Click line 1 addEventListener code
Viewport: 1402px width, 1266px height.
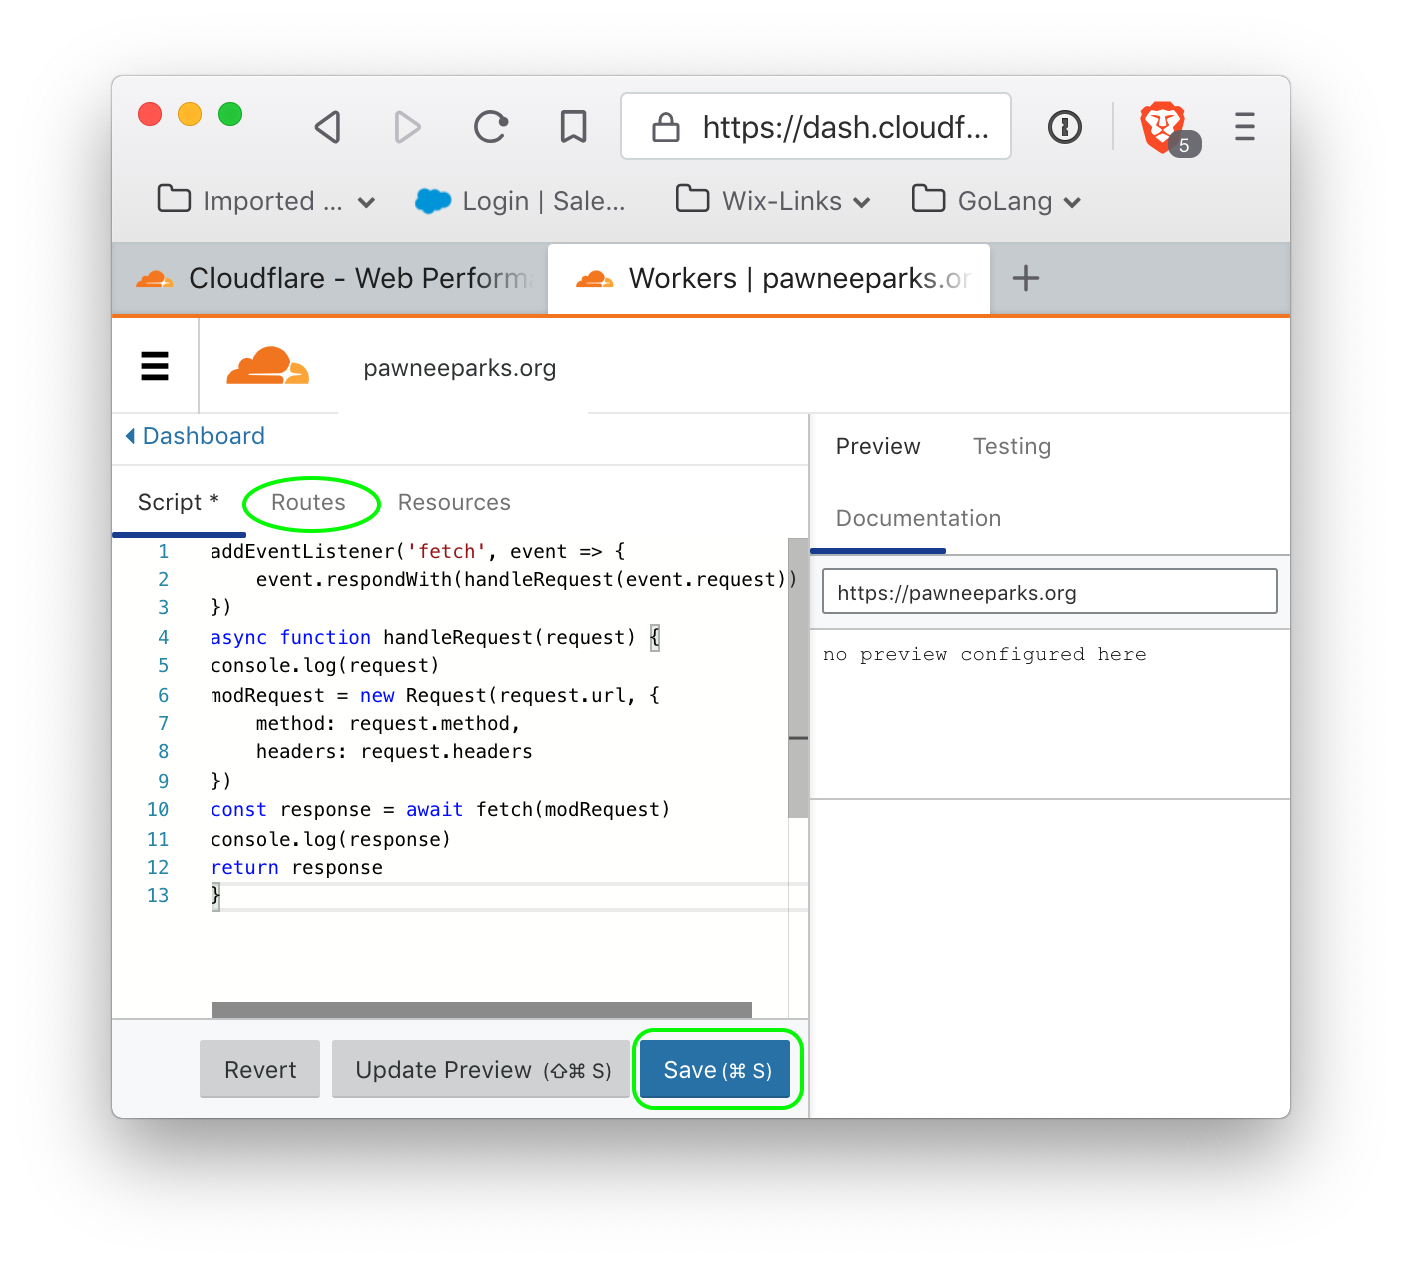(x=418, y=551)
